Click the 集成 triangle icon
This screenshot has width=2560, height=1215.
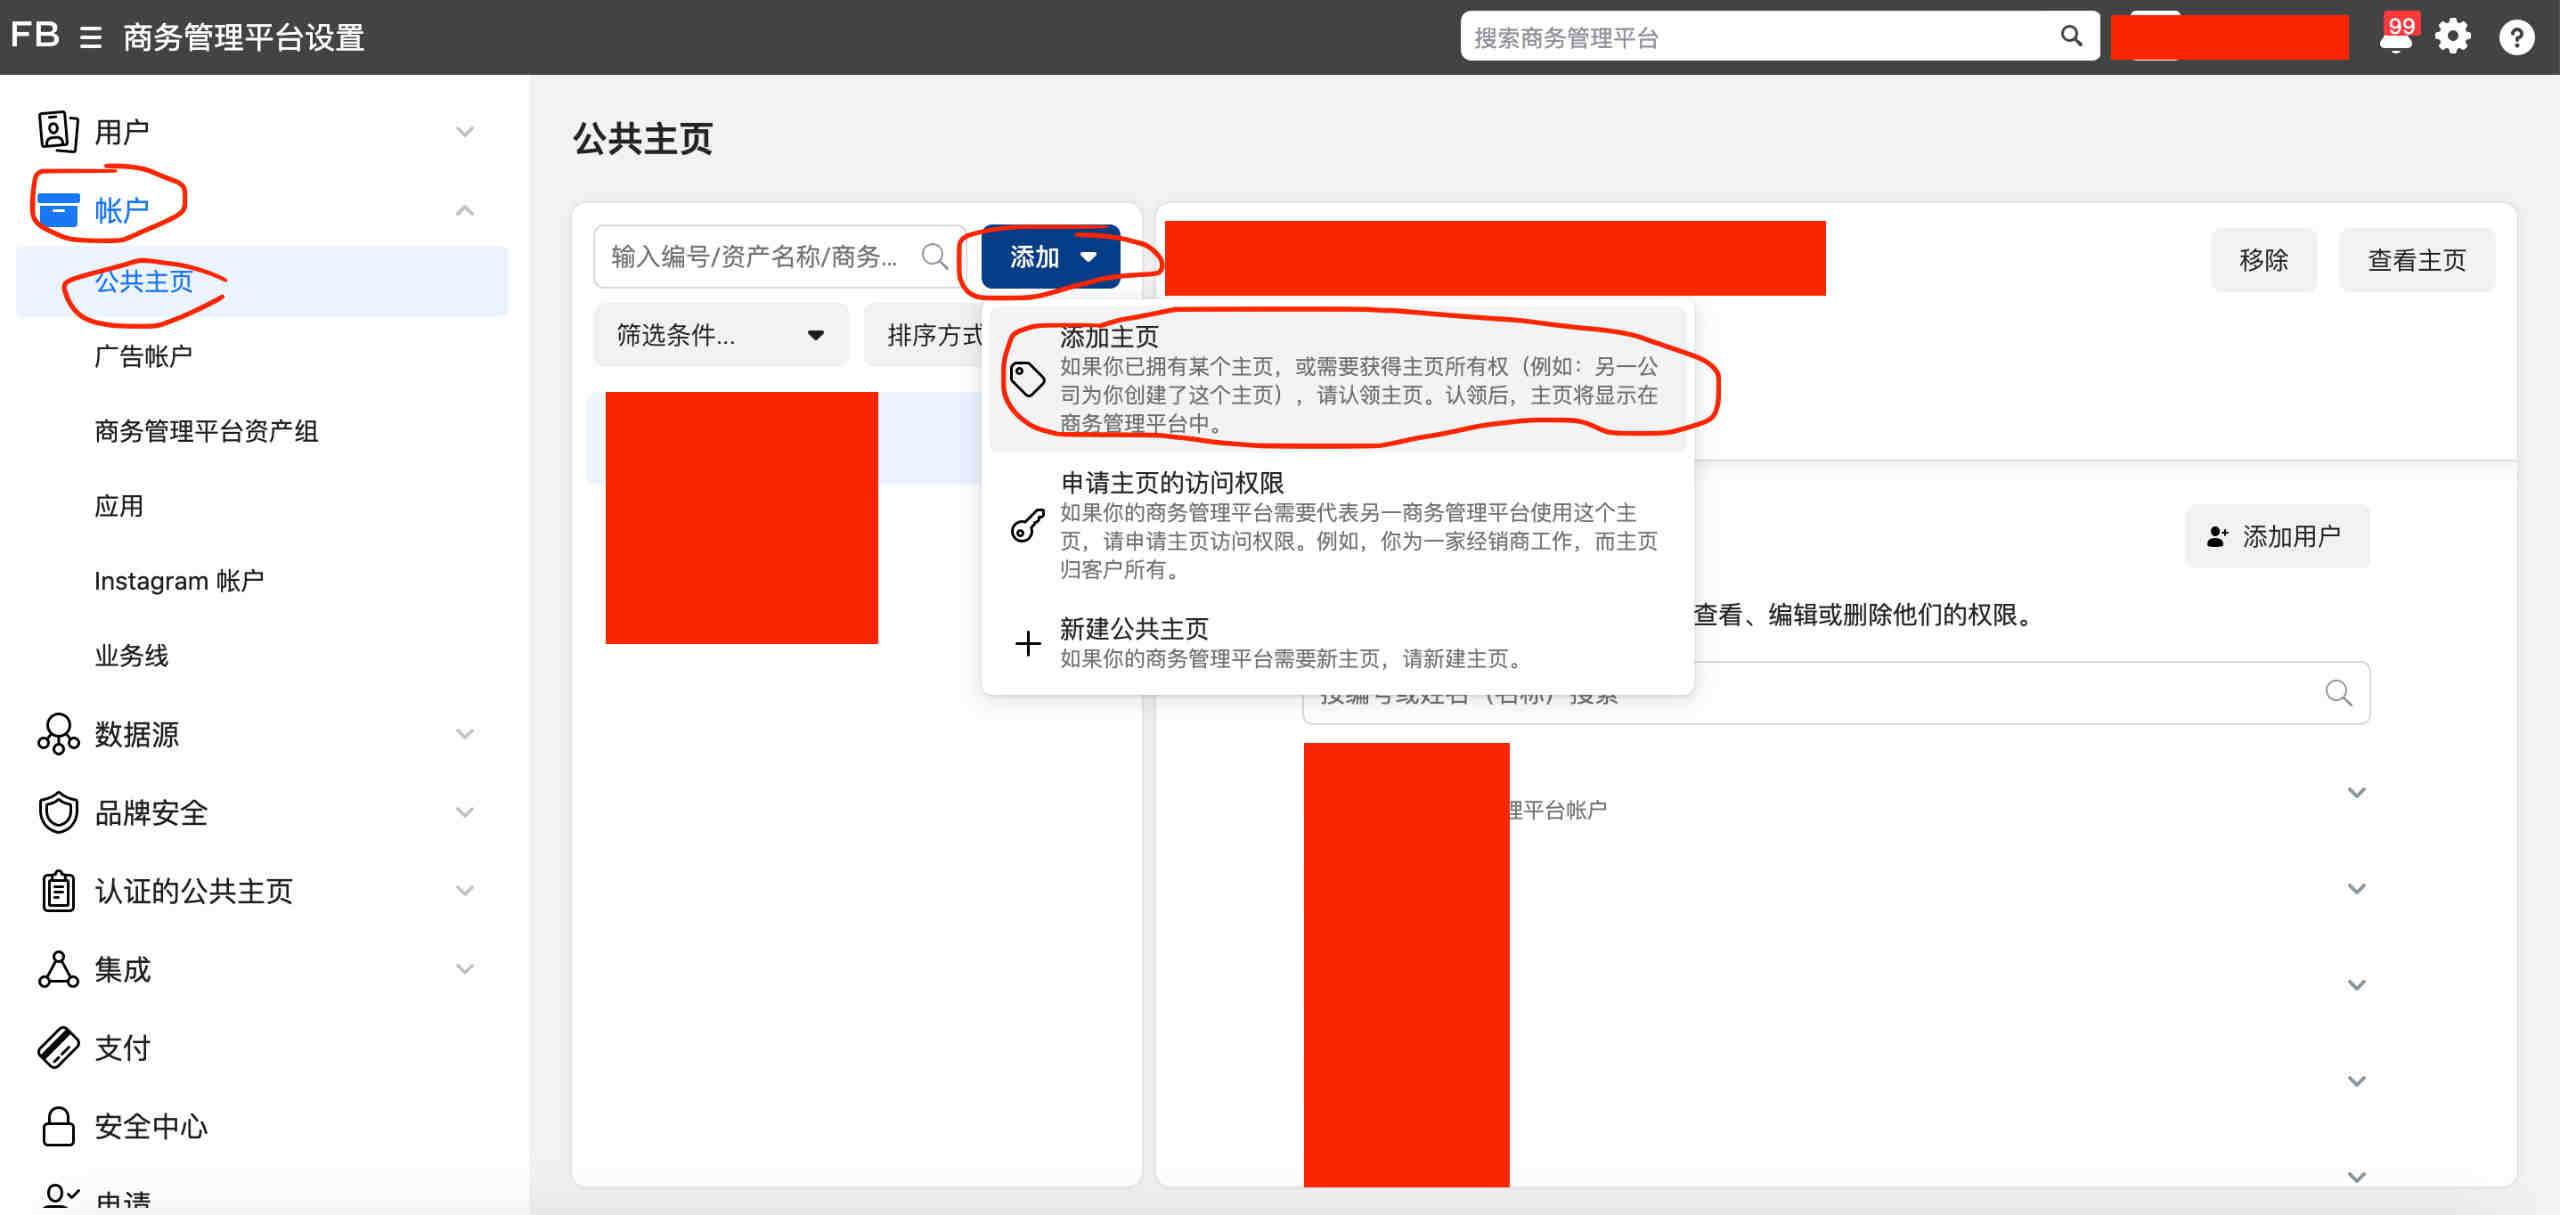coord(58,969)
